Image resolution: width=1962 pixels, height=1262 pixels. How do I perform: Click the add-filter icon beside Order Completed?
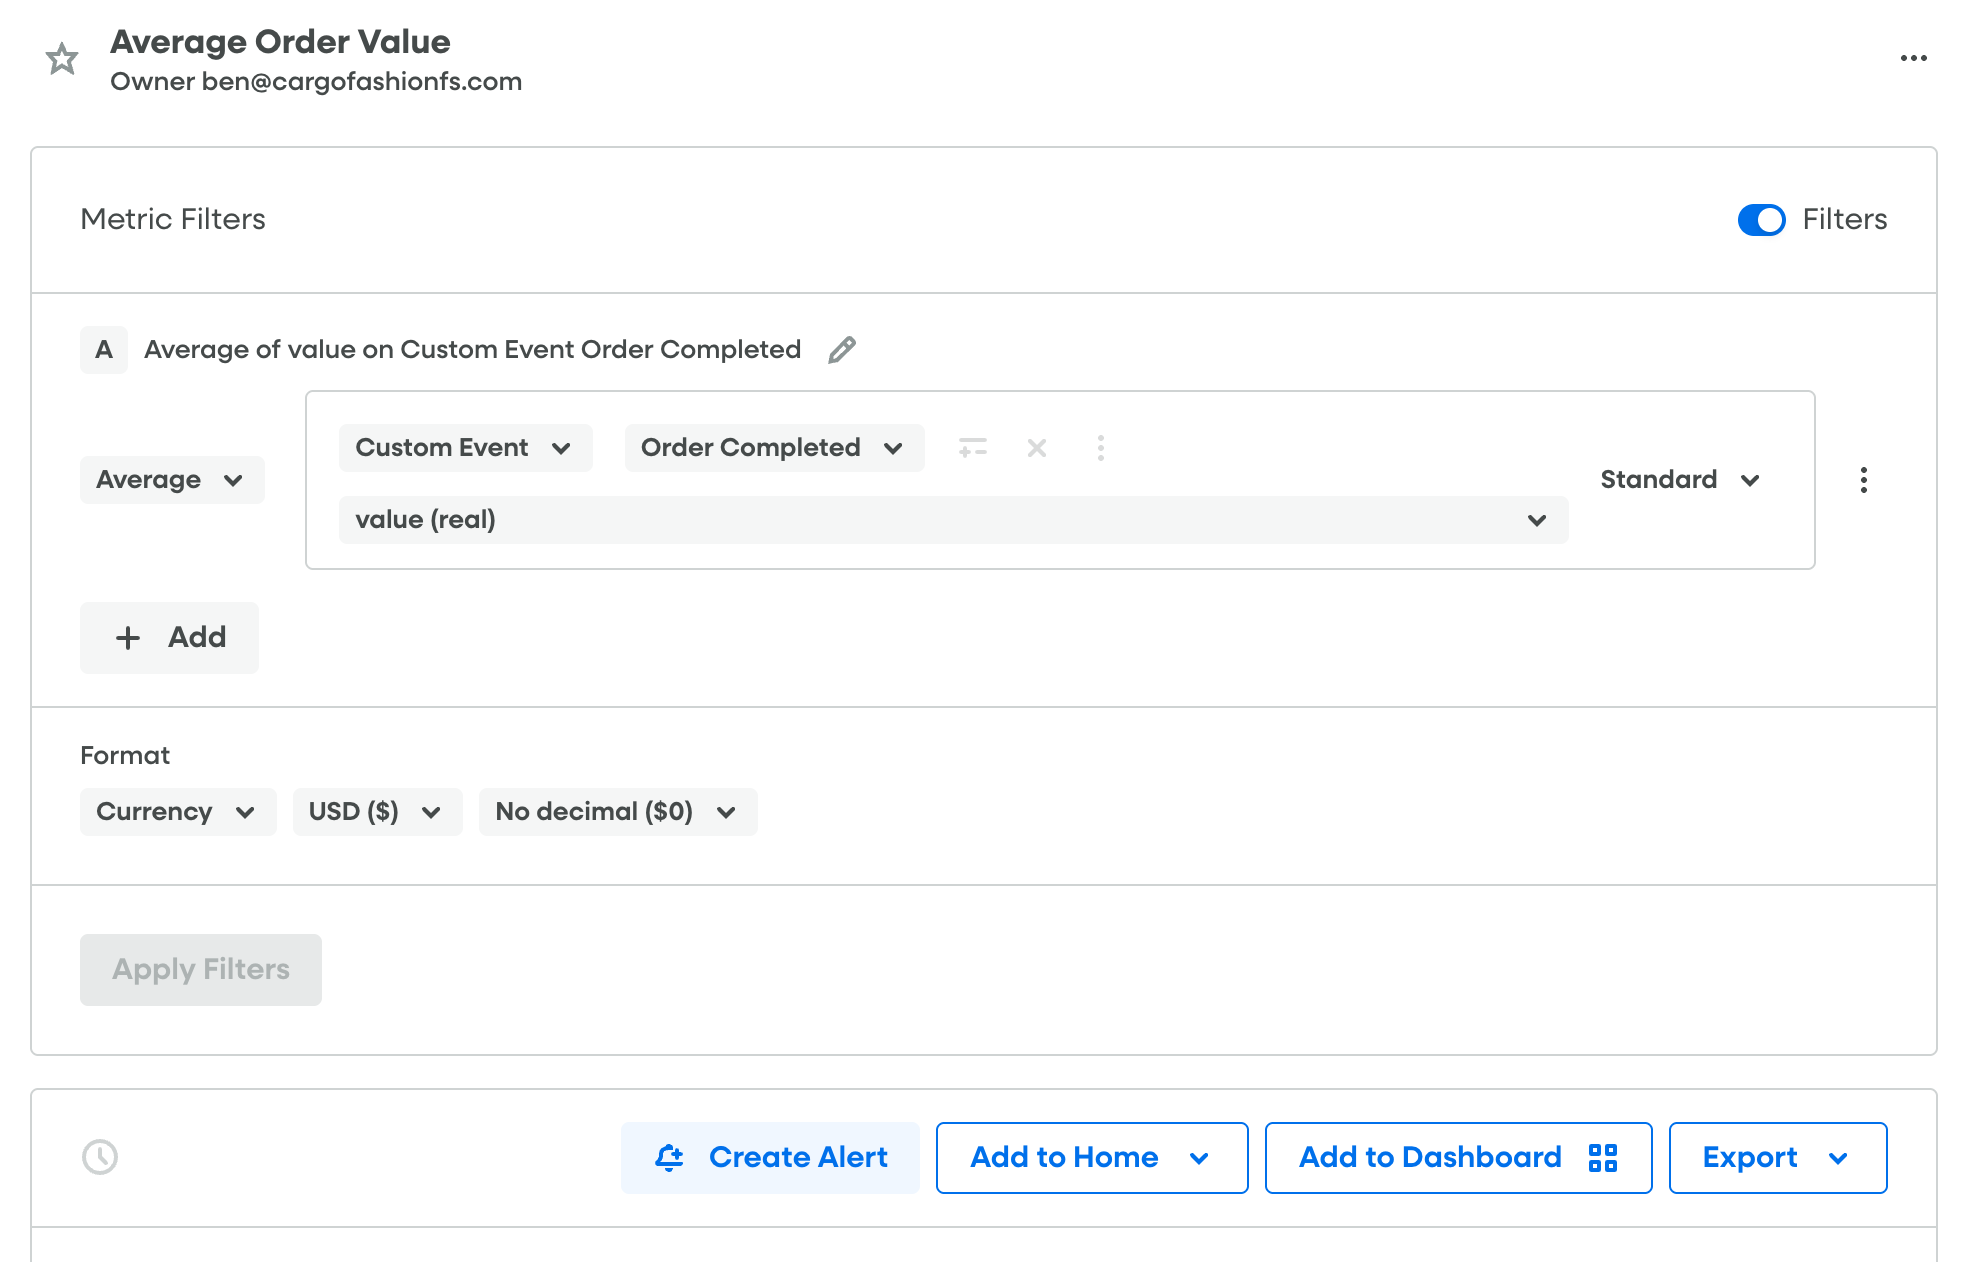pyautogui.click(x=972, y=447)
